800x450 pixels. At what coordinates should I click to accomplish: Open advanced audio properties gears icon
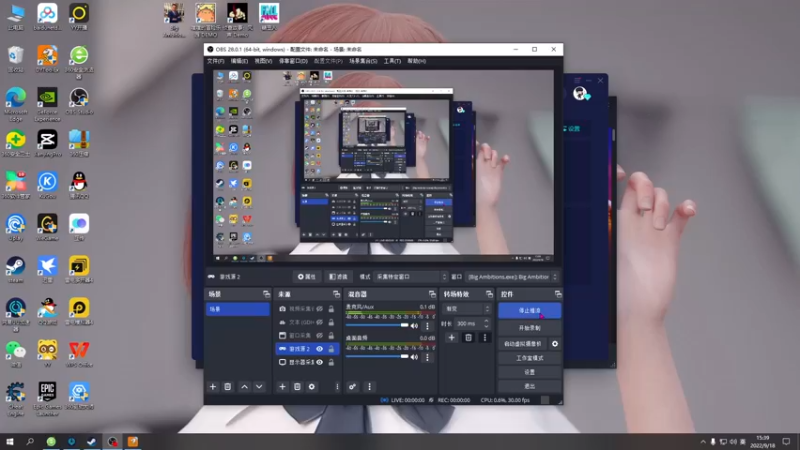coord(353,387)
